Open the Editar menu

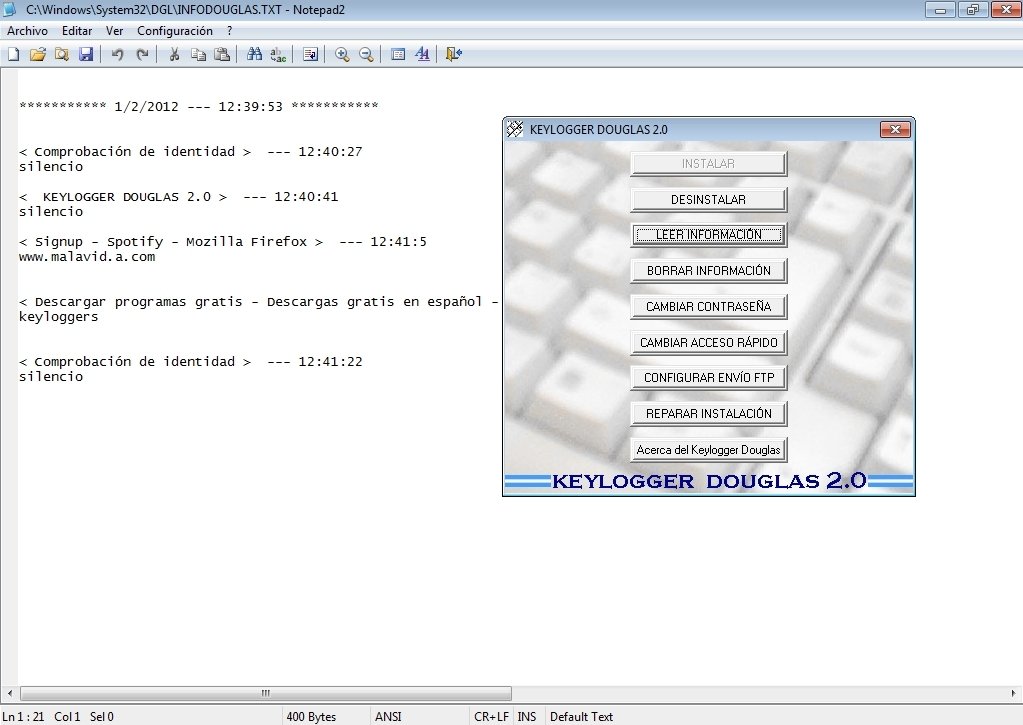click(77, 31)
